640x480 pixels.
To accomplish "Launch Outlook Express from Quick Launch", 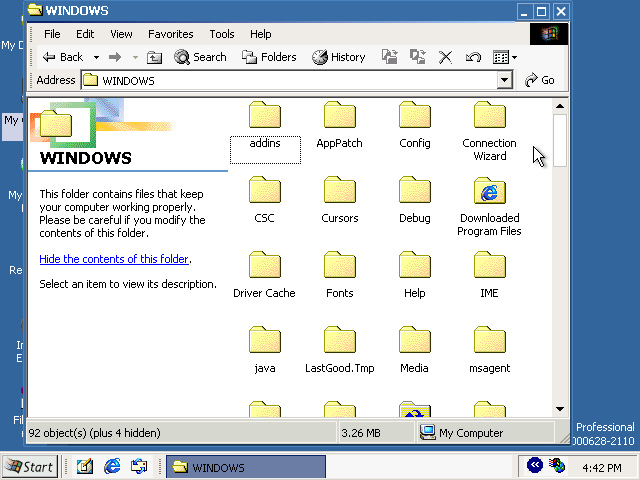I will (139, 467).
